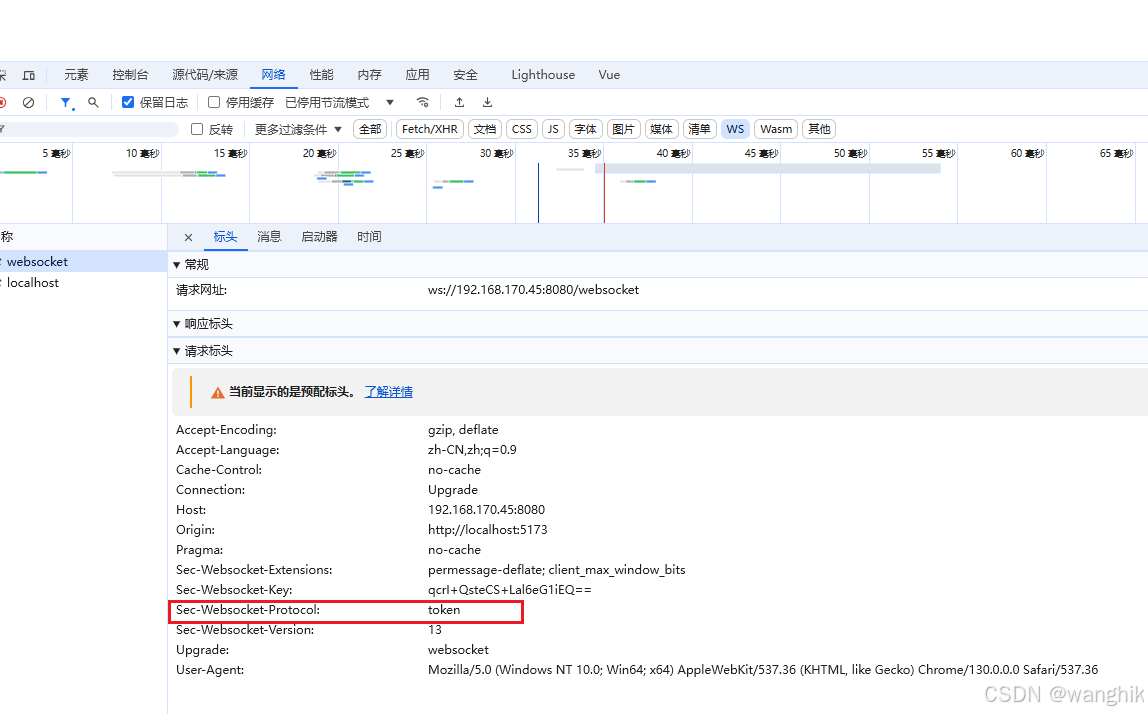Export requests as HAR
Screen dimensions: 1148x714
pos(487,101)
